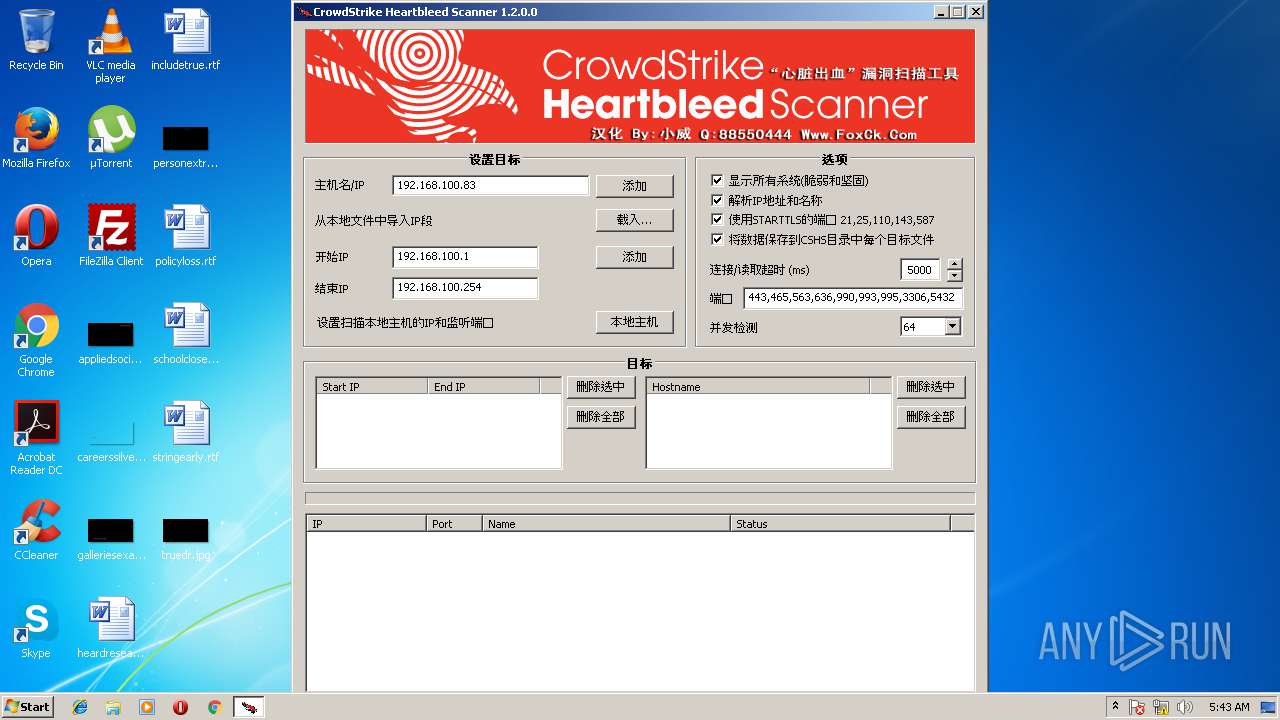Increase the timeout with up spinner arrow

954,264
